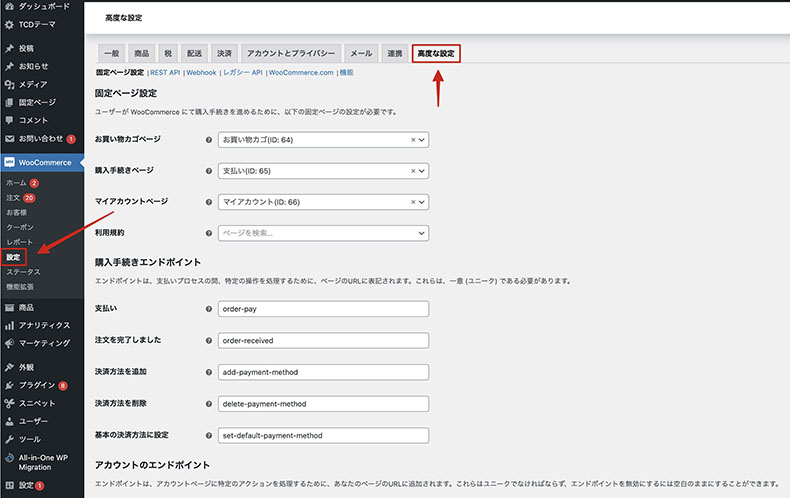The height and width of the screenshot is (498, 790).
Task: Open the 機能 sub-section link
Action: pos(346,73)
